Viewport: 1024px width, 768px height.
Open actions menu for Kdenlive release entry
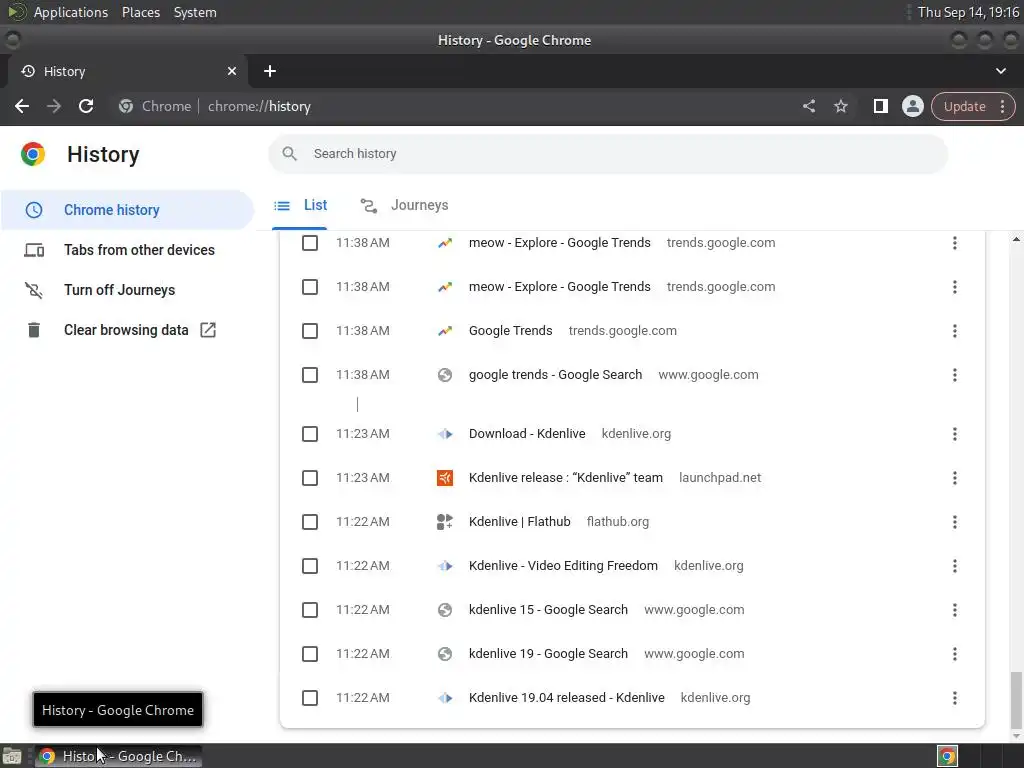tap(954, 478)
